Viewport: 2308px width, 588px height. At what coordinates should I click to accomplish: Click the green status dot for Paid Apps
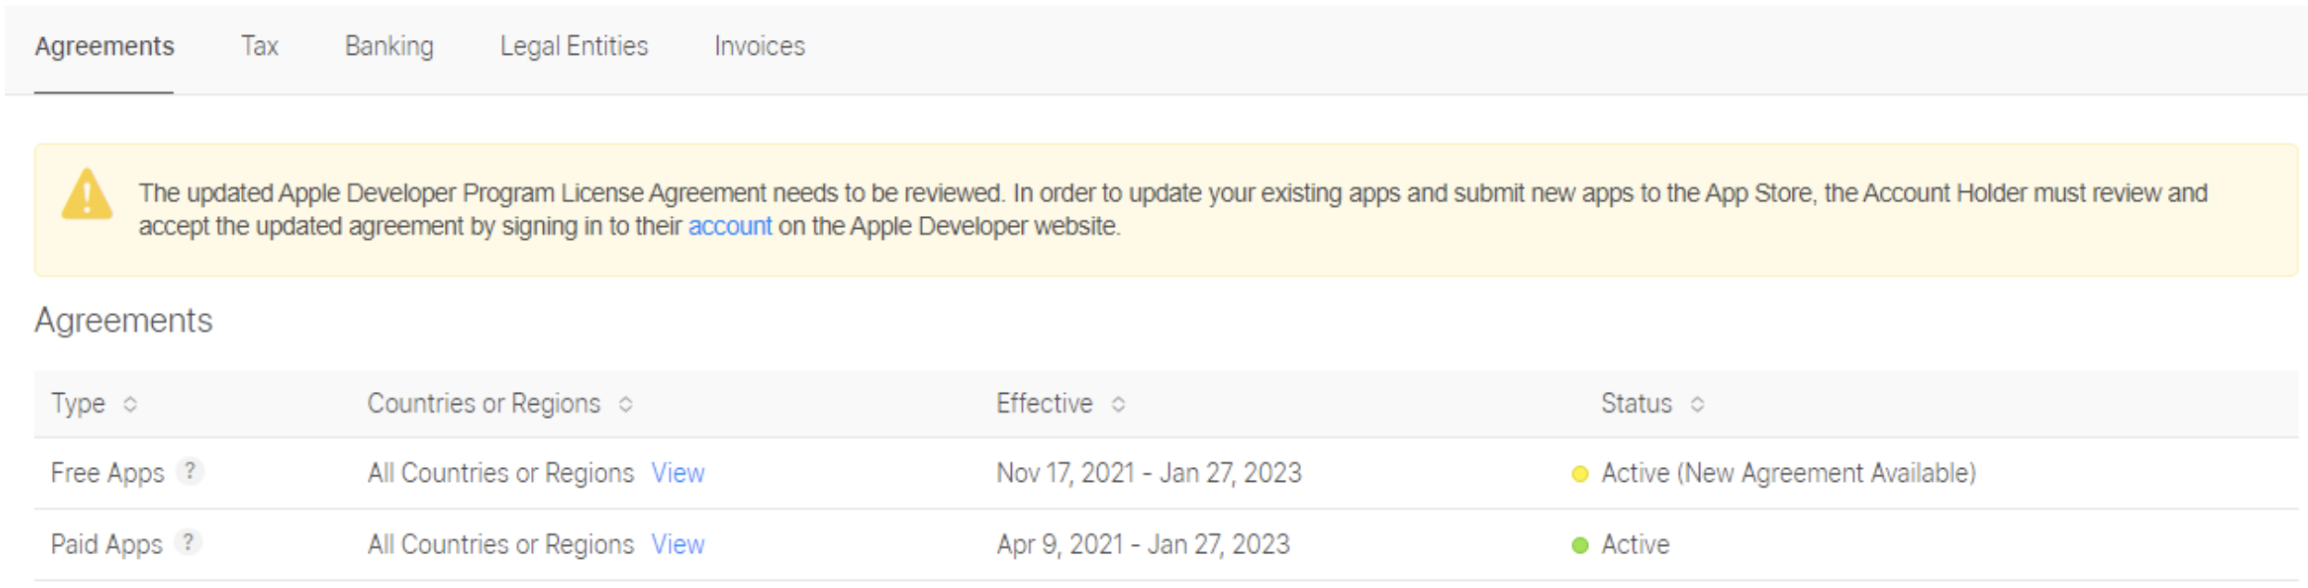coord(1580,545)
